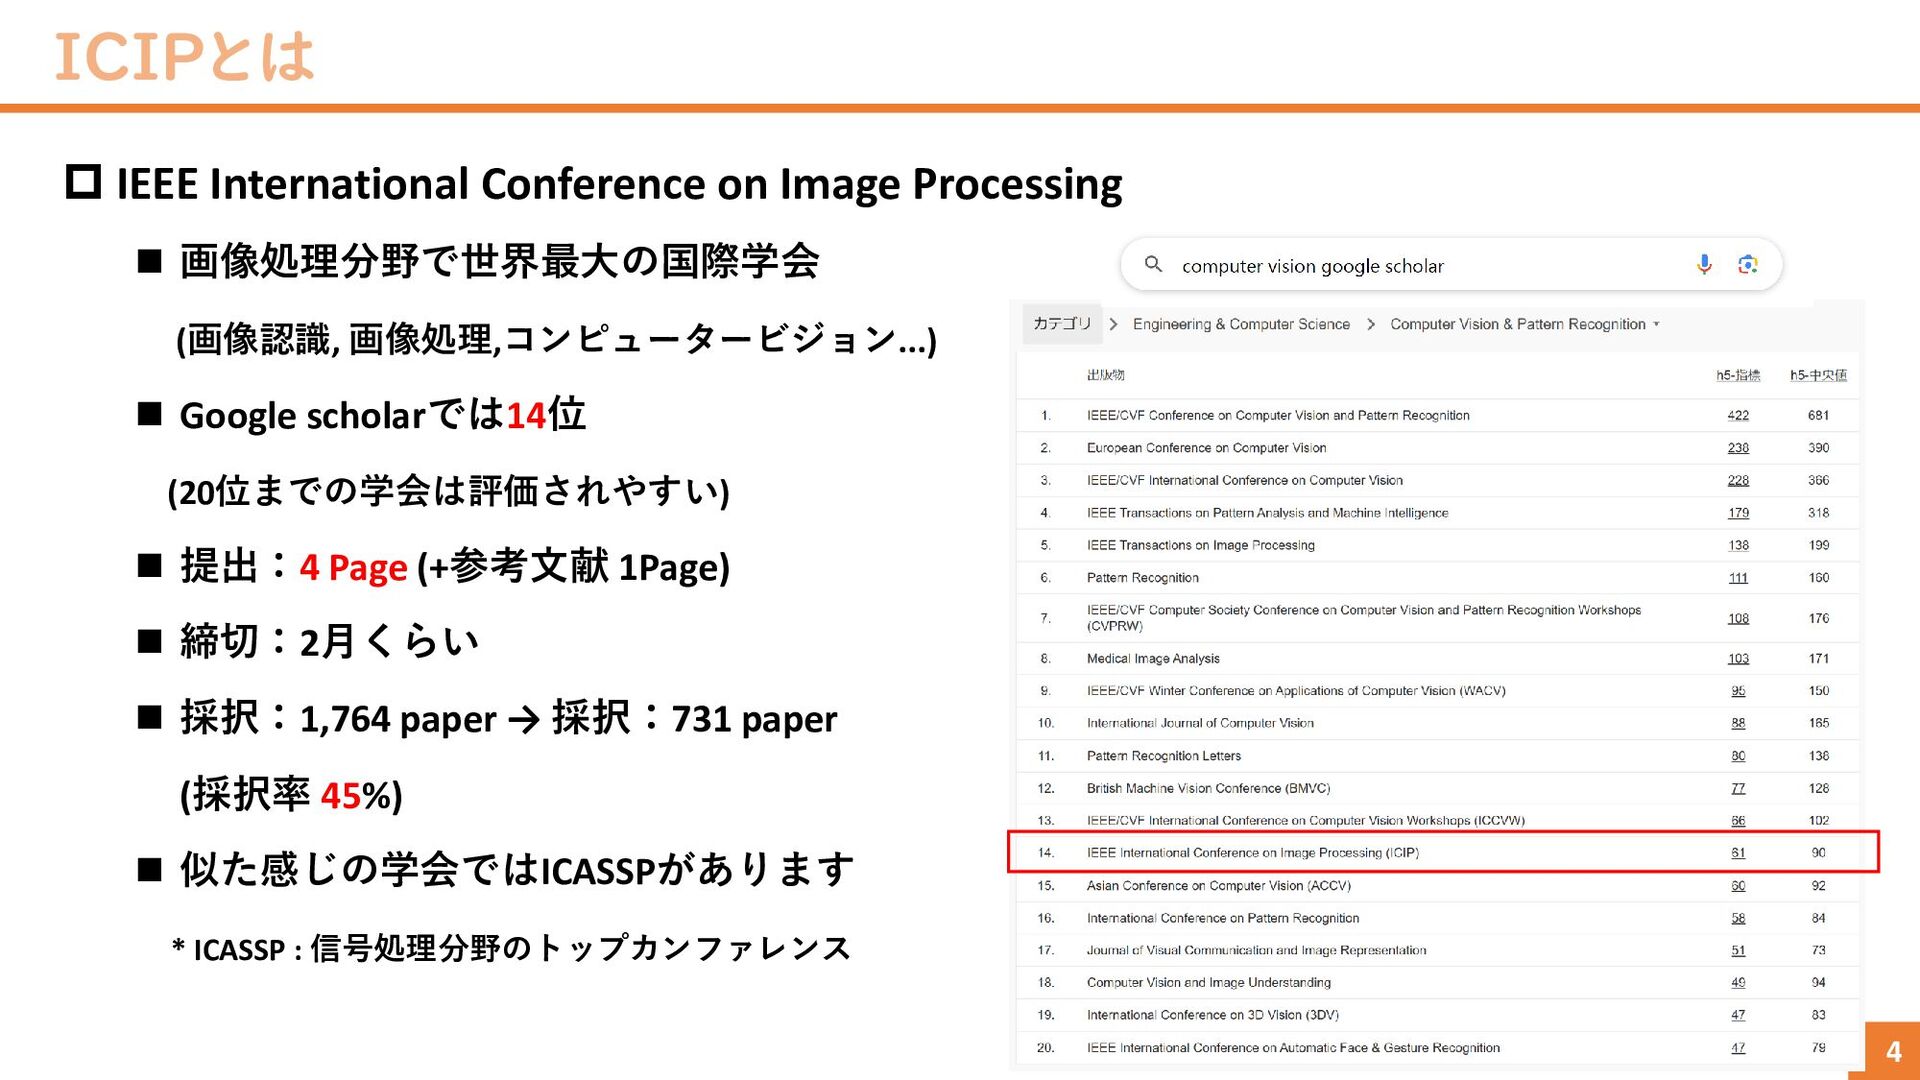The image size is (1920, 1080).
Task: Click the h5-指標 column header
Action: [x=1738, y=375]
